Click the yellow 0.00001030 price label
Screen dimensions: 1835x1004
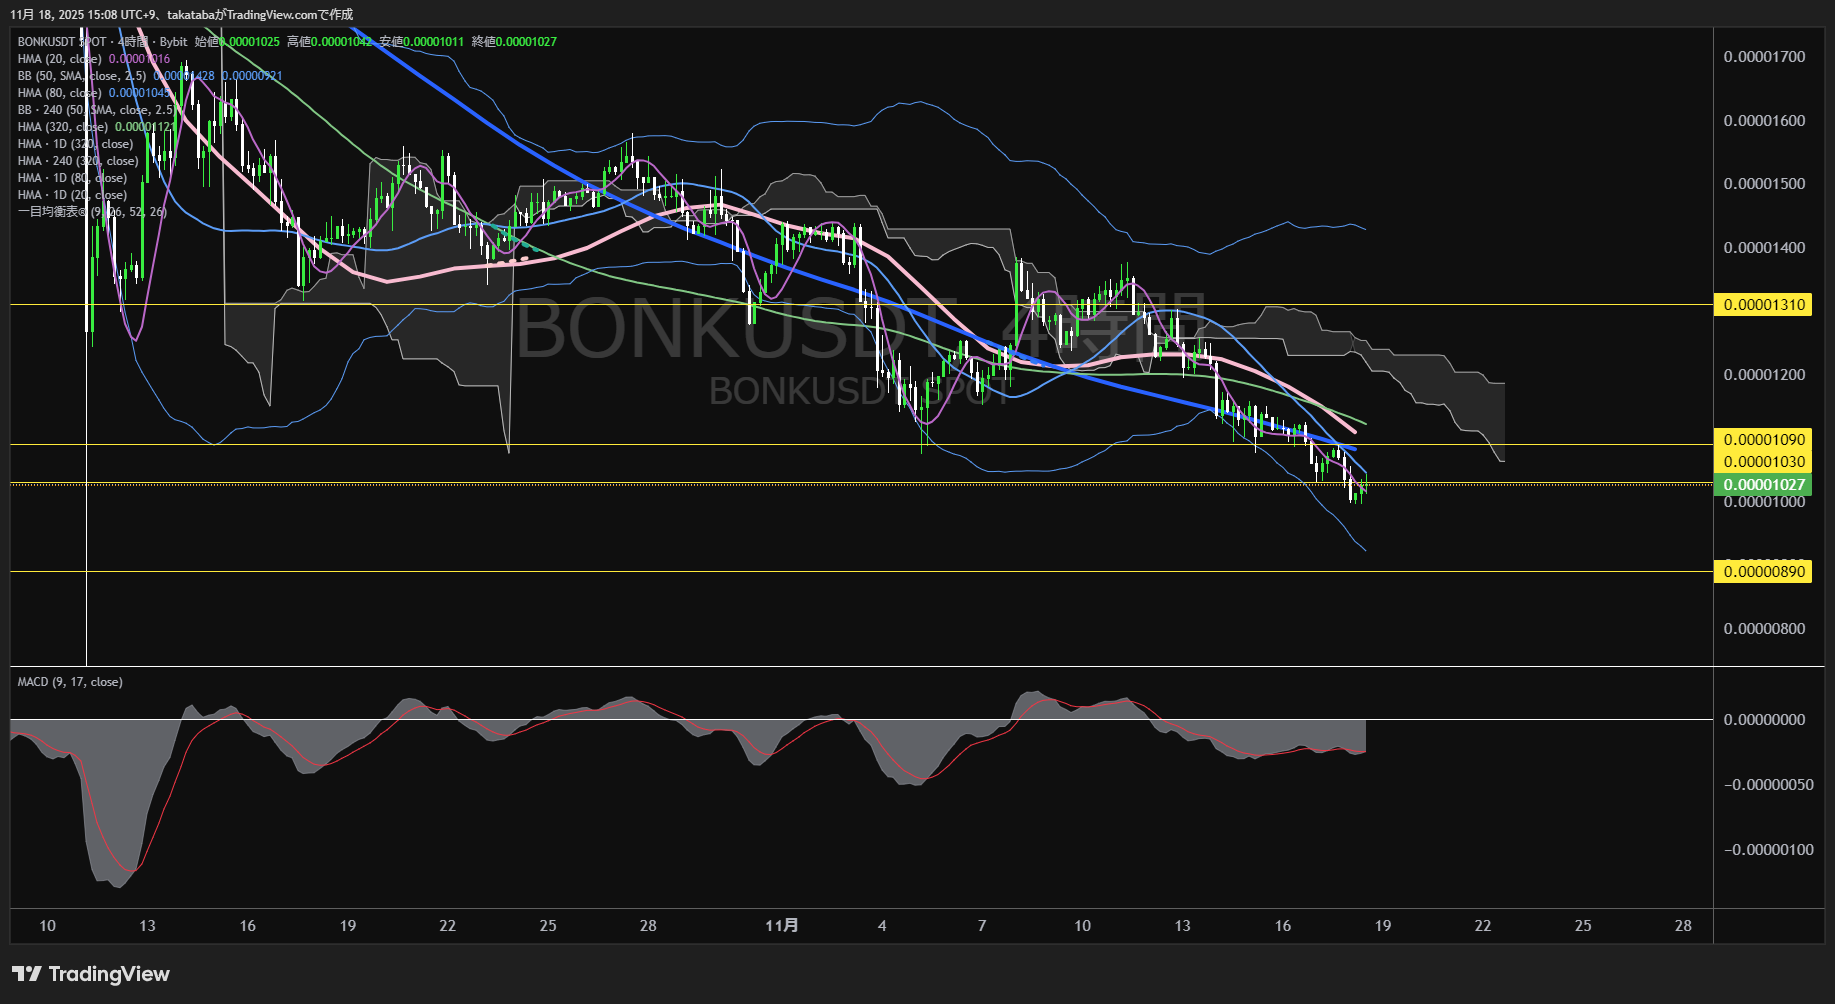click(1763, 462)
